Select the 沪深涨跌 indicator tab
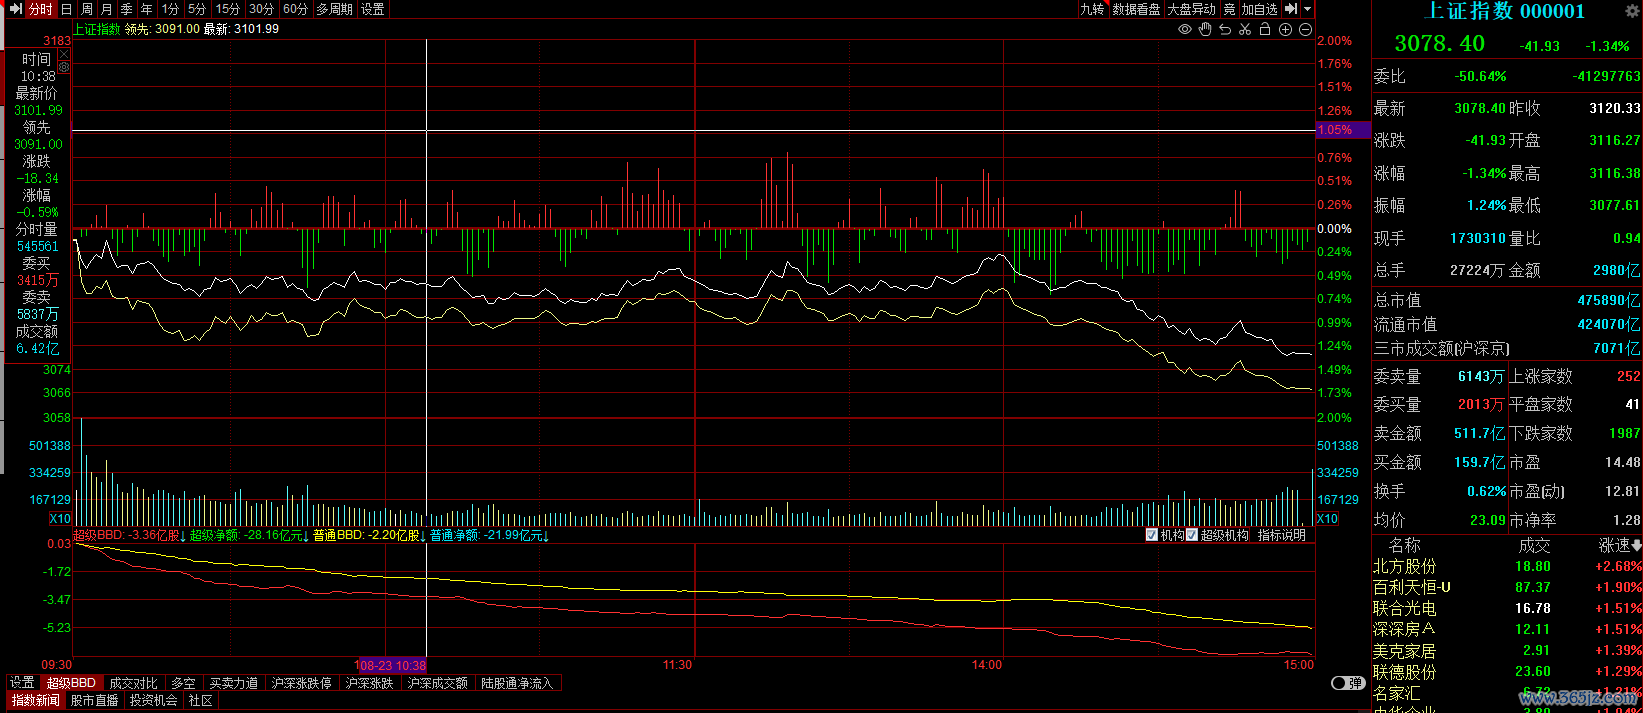This screenshot has width=1643, height=713. tap(370, 683)
